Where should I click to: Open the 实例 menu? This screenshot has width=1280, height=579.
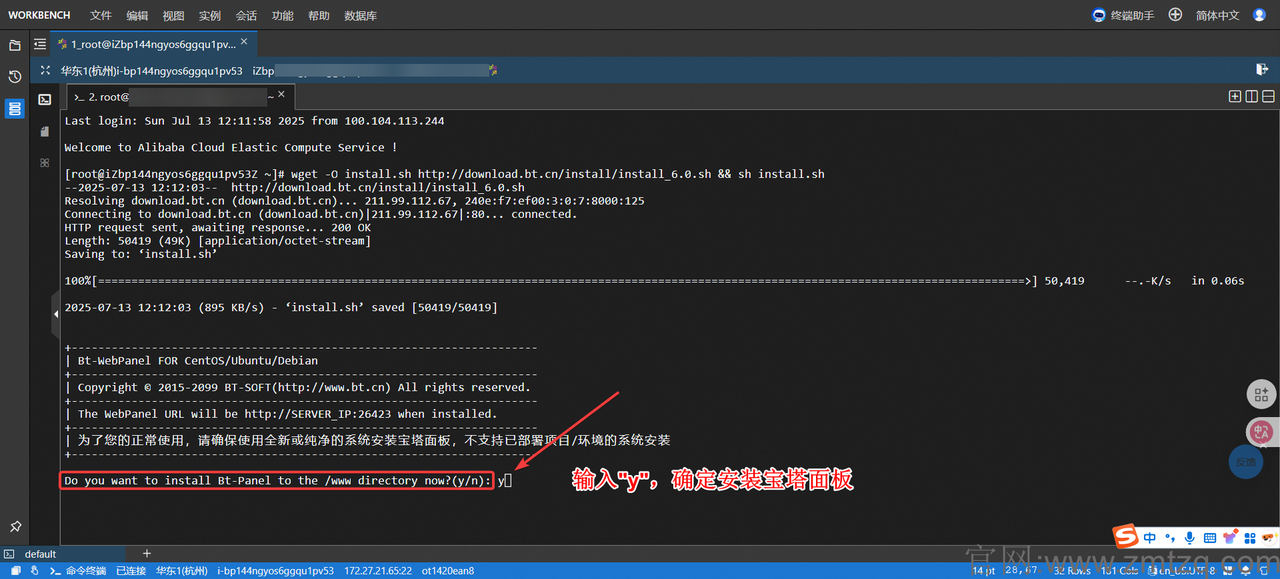[x=209, y=16]
